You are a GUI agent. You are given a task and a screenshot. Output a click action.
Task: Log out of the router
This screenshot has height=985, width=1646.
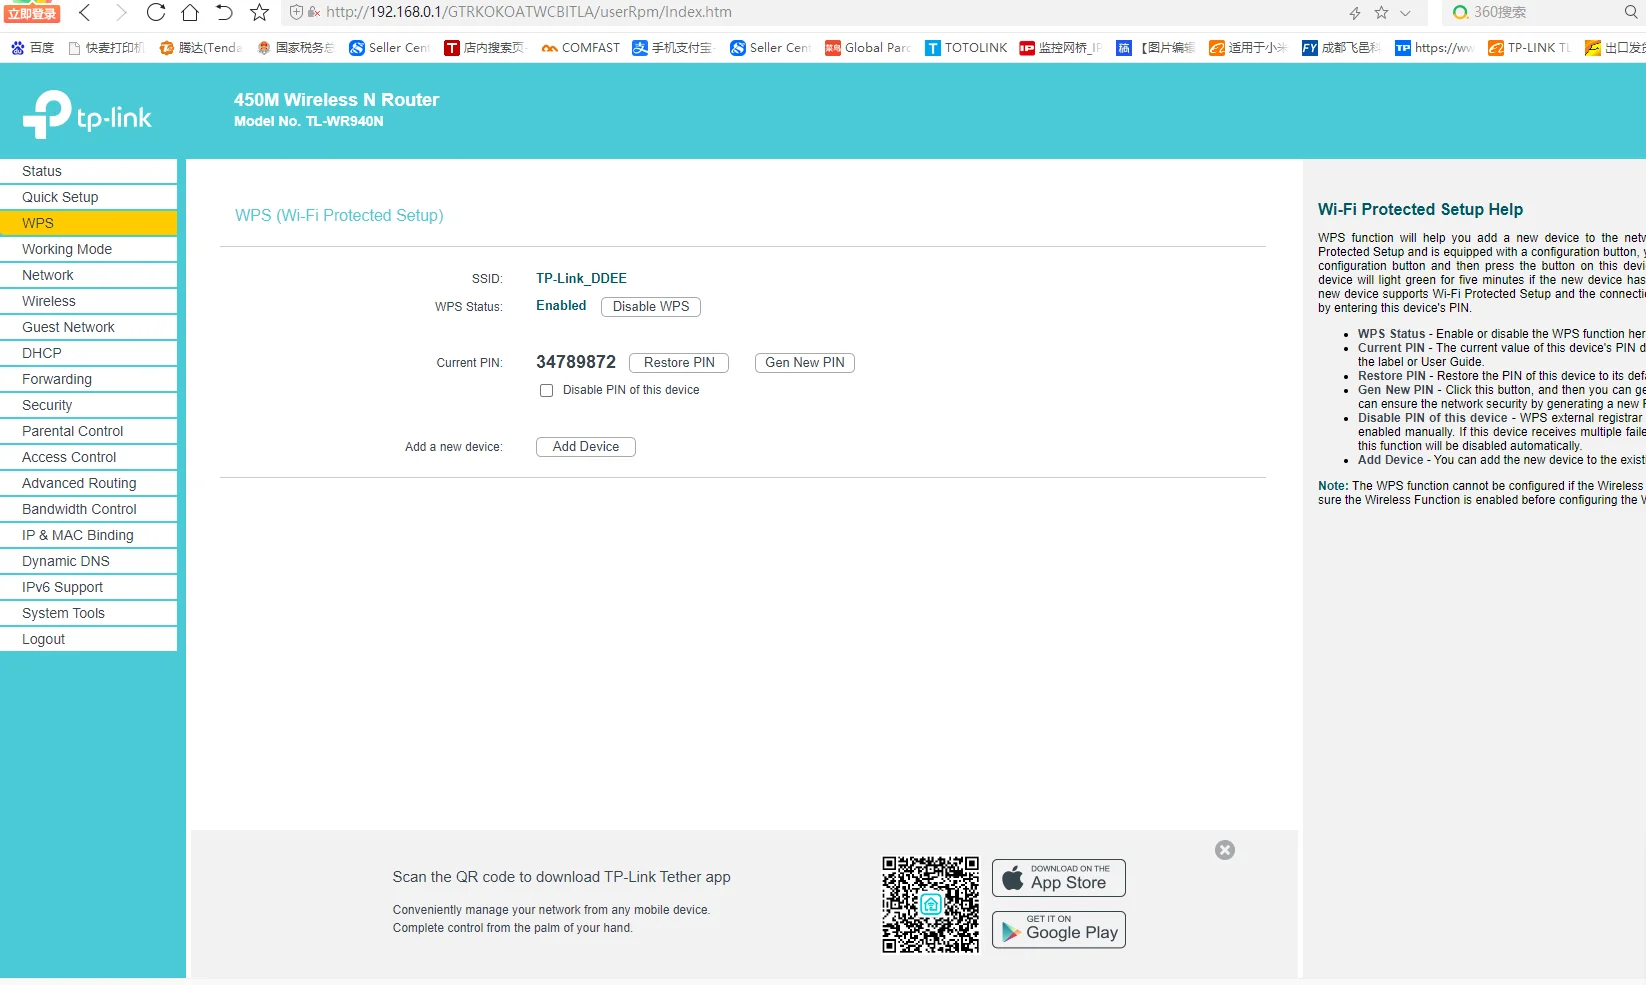point(88,639)
